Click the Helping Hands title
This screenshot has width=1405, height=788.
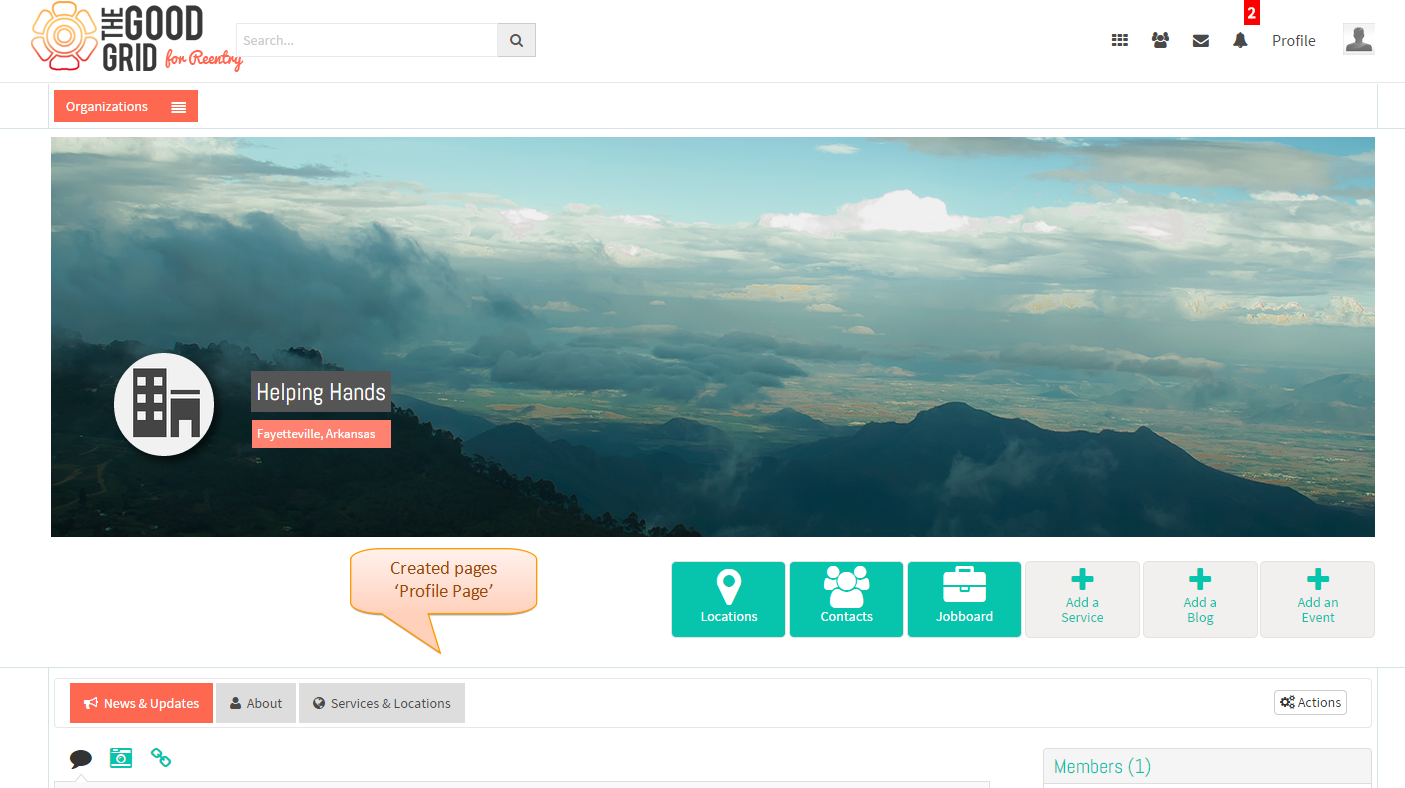[x=321, y=392]
